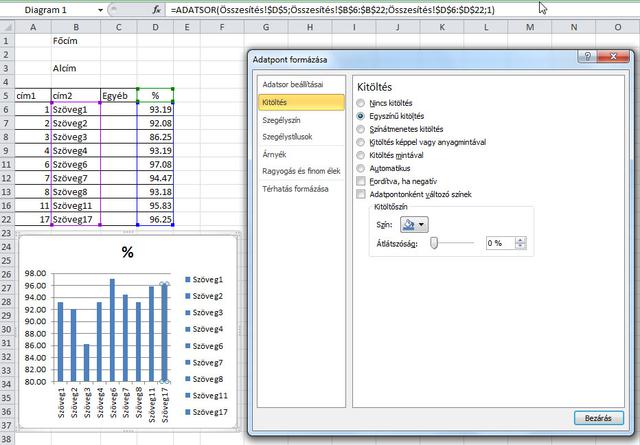640x445 pixels.
Task: Click cell containing cím1 header
Action: click(x=33, y=96)
